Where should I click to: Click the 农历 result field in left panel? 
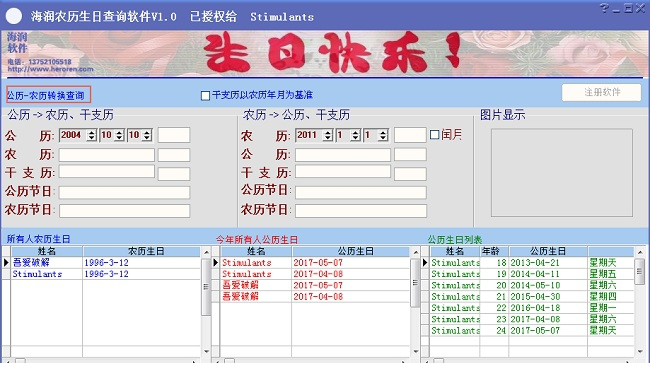click(107, 155)
